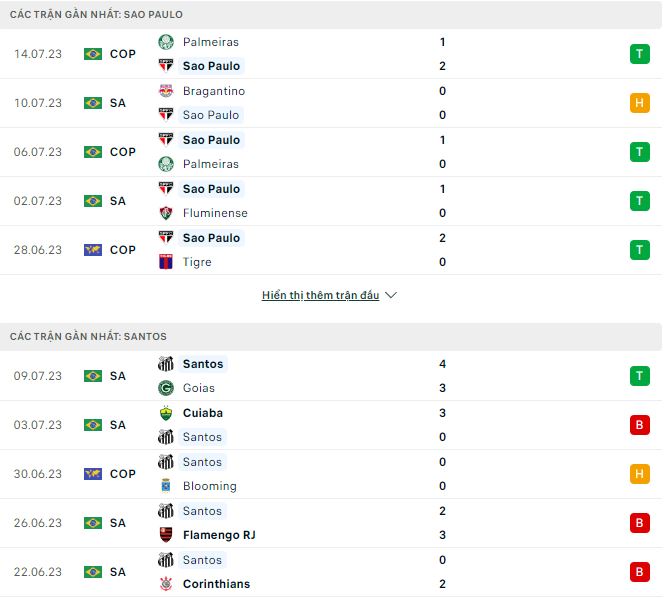The height and width of the screenshot is (599, 669).
Task: Click the Tigre team logo
Action: (x=166, y=262)
